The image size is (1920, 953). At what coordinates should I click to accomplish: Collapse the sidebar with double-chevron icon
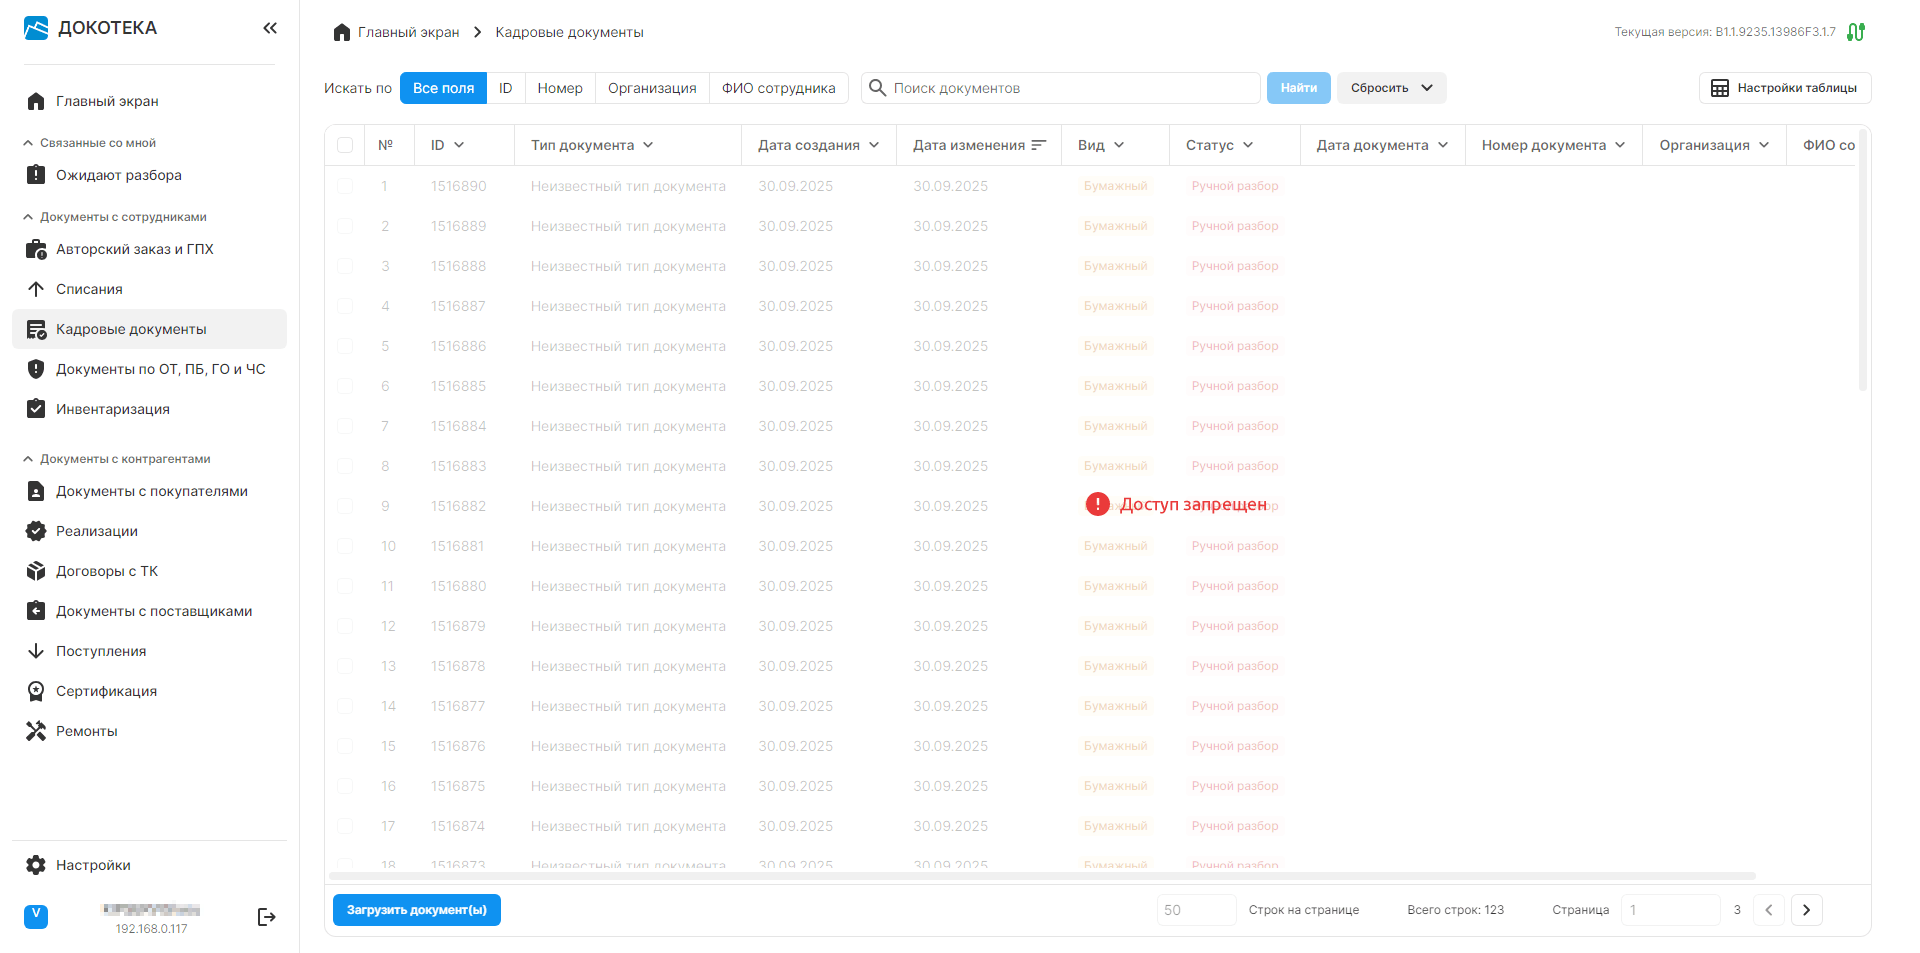click(x=270, y=28)
